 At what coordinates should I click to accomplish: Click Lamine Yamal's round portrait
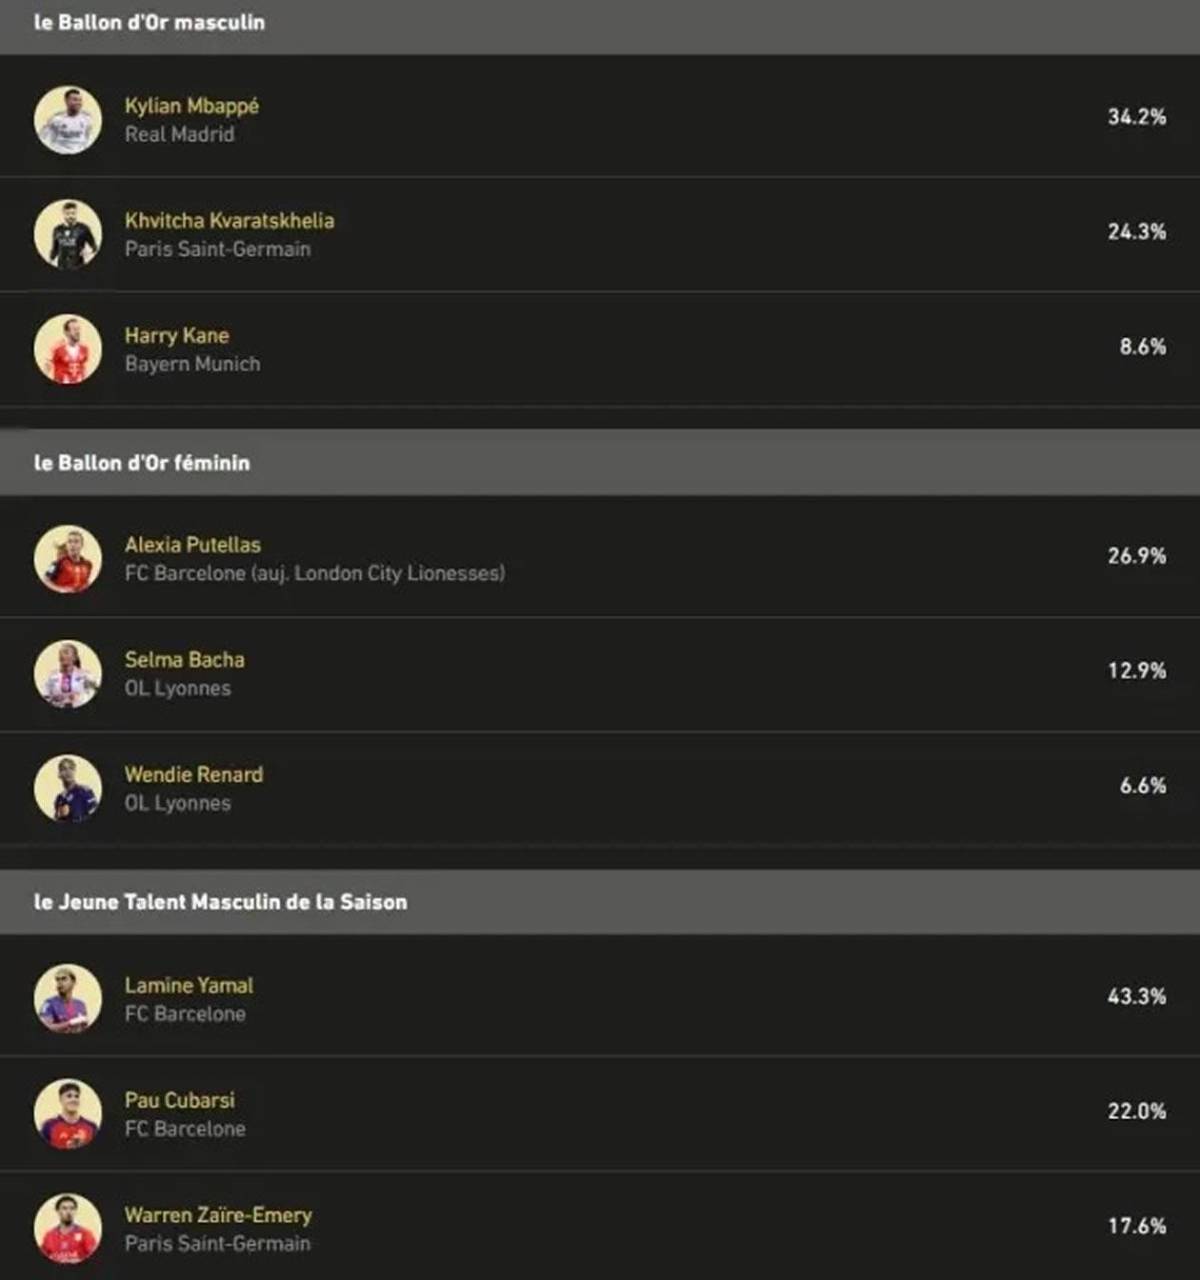tap(68, 998)
